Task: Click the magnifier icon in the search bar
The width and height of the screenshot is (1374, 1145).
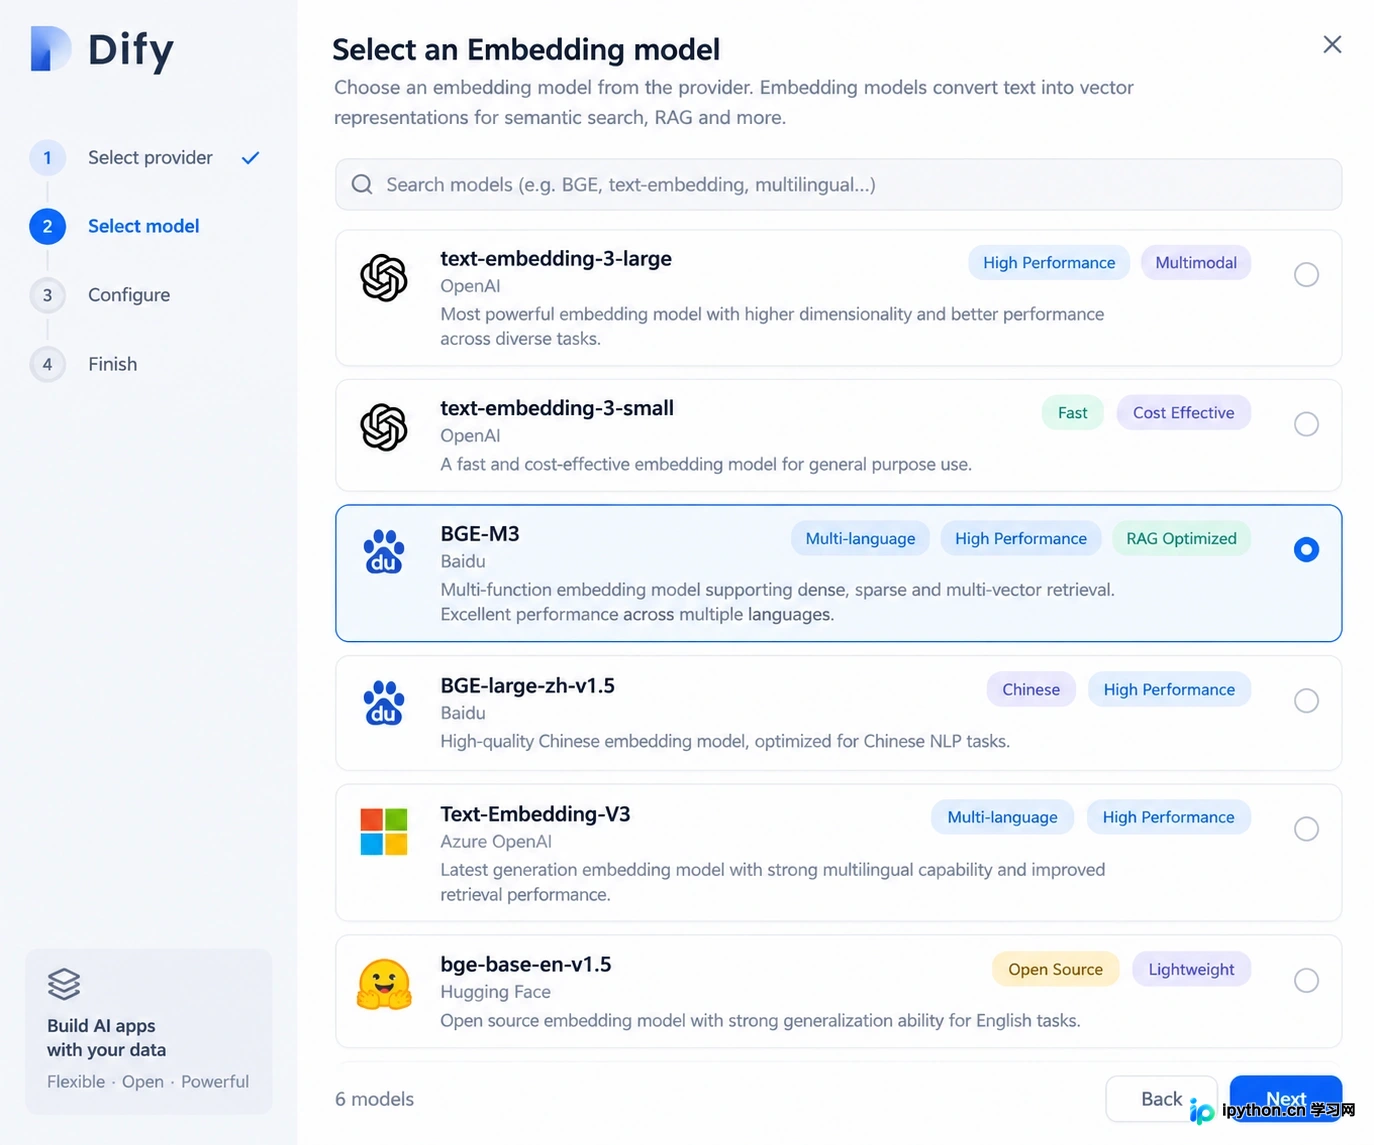Action: tap(362, 184)
